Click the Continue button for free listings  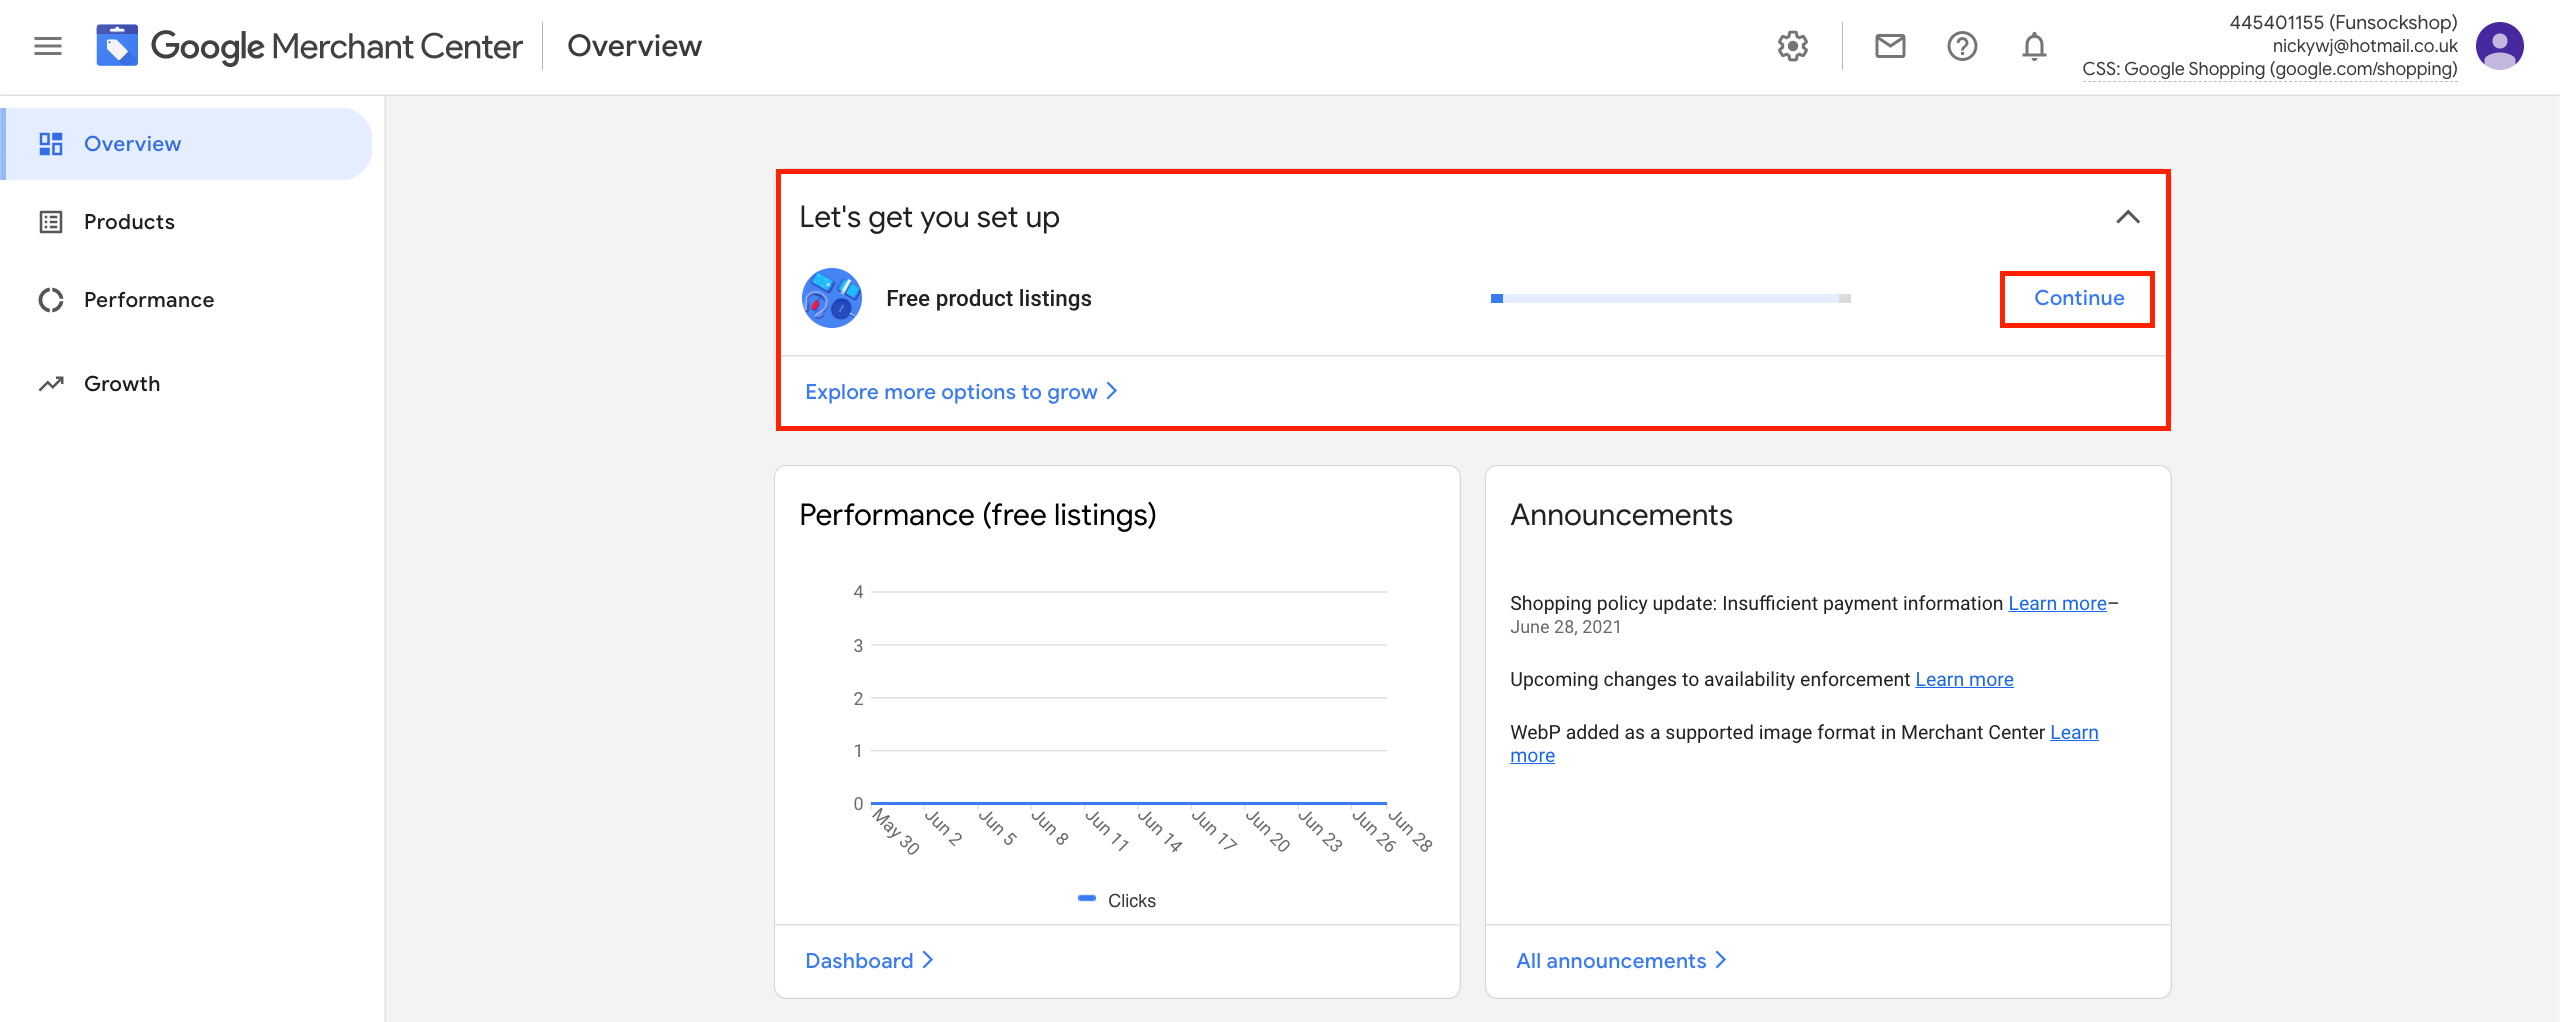2078,298
